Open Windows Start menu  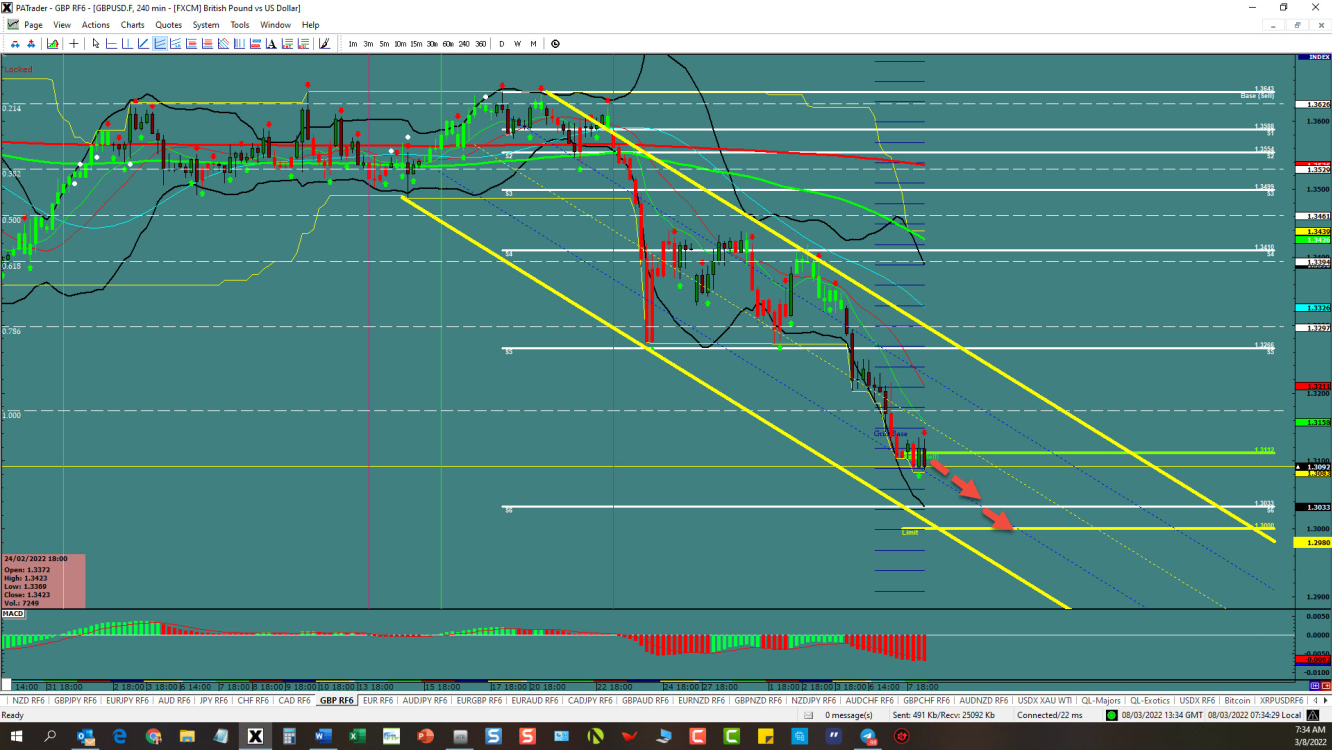click(x=17, y=736)
